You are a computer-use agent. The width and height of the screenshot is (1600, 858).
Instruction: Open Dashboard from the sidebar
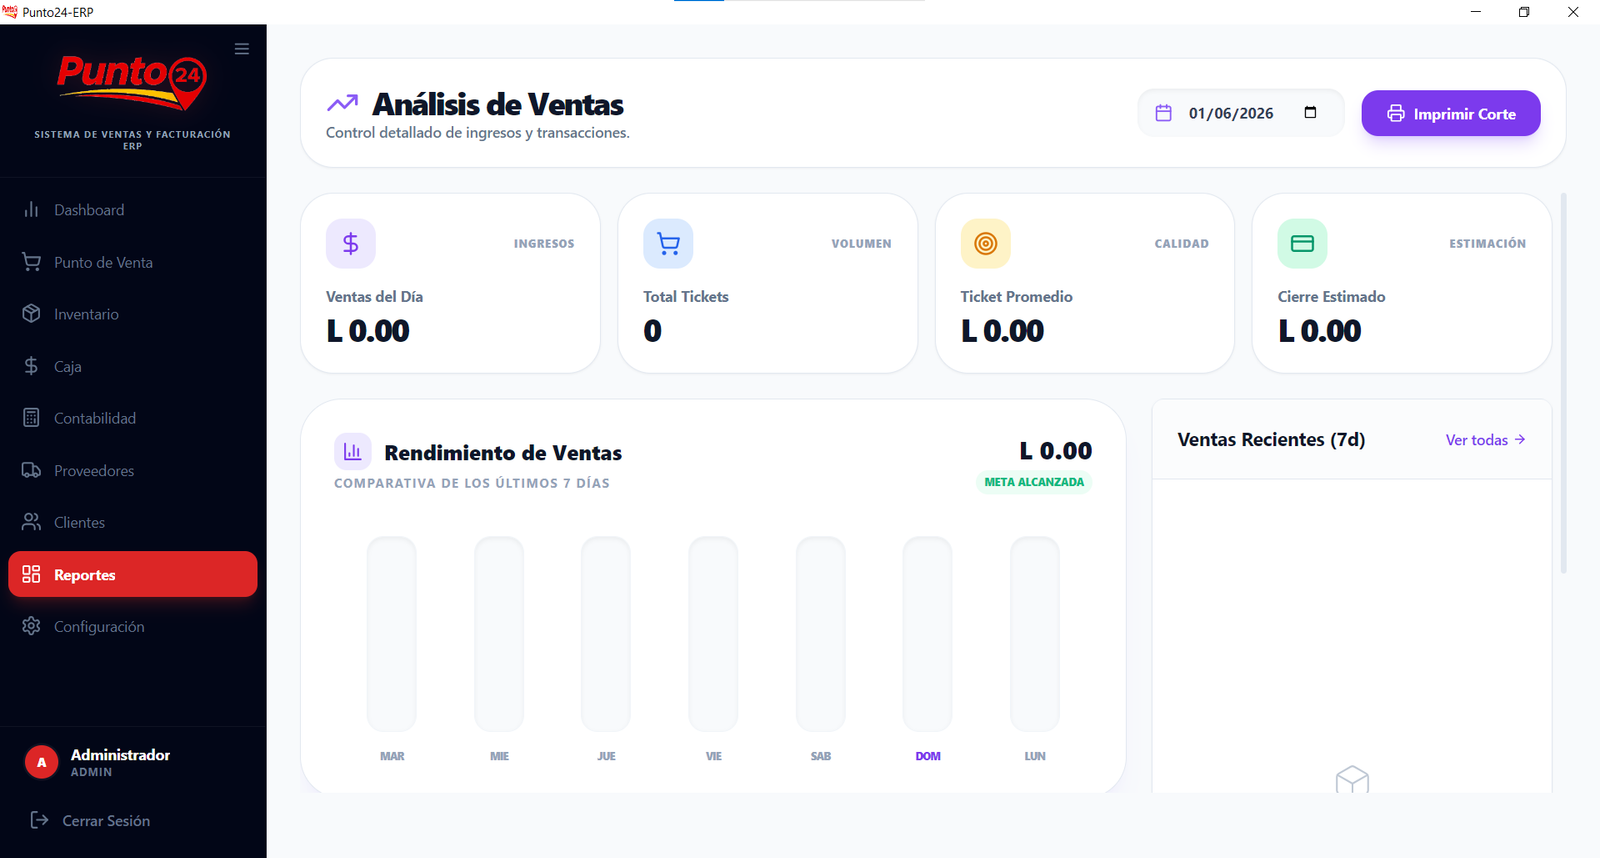[x=133, y=210]
